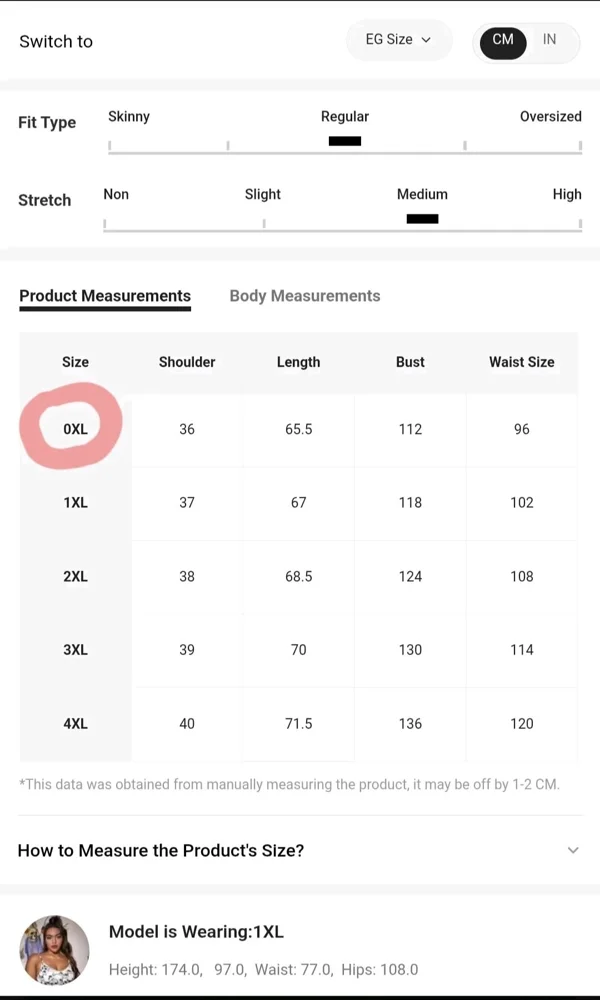Select the Product Measurements tab
This screenshot has height=1000, width=600.
click(105, 296)
